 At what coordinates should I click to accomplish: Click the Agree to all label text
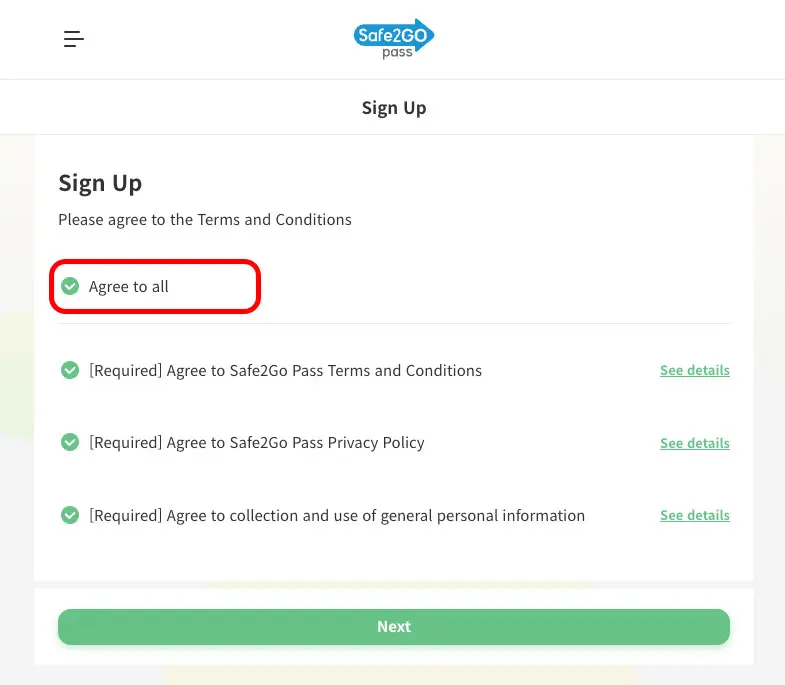[129, 287]
